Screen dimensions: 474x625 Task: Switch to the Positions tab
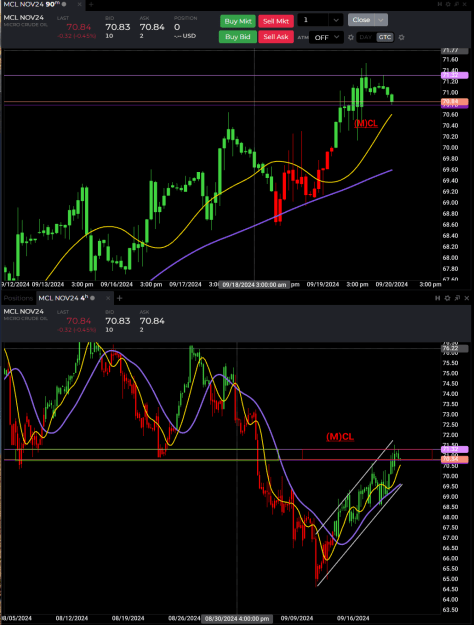pos(18,298)
